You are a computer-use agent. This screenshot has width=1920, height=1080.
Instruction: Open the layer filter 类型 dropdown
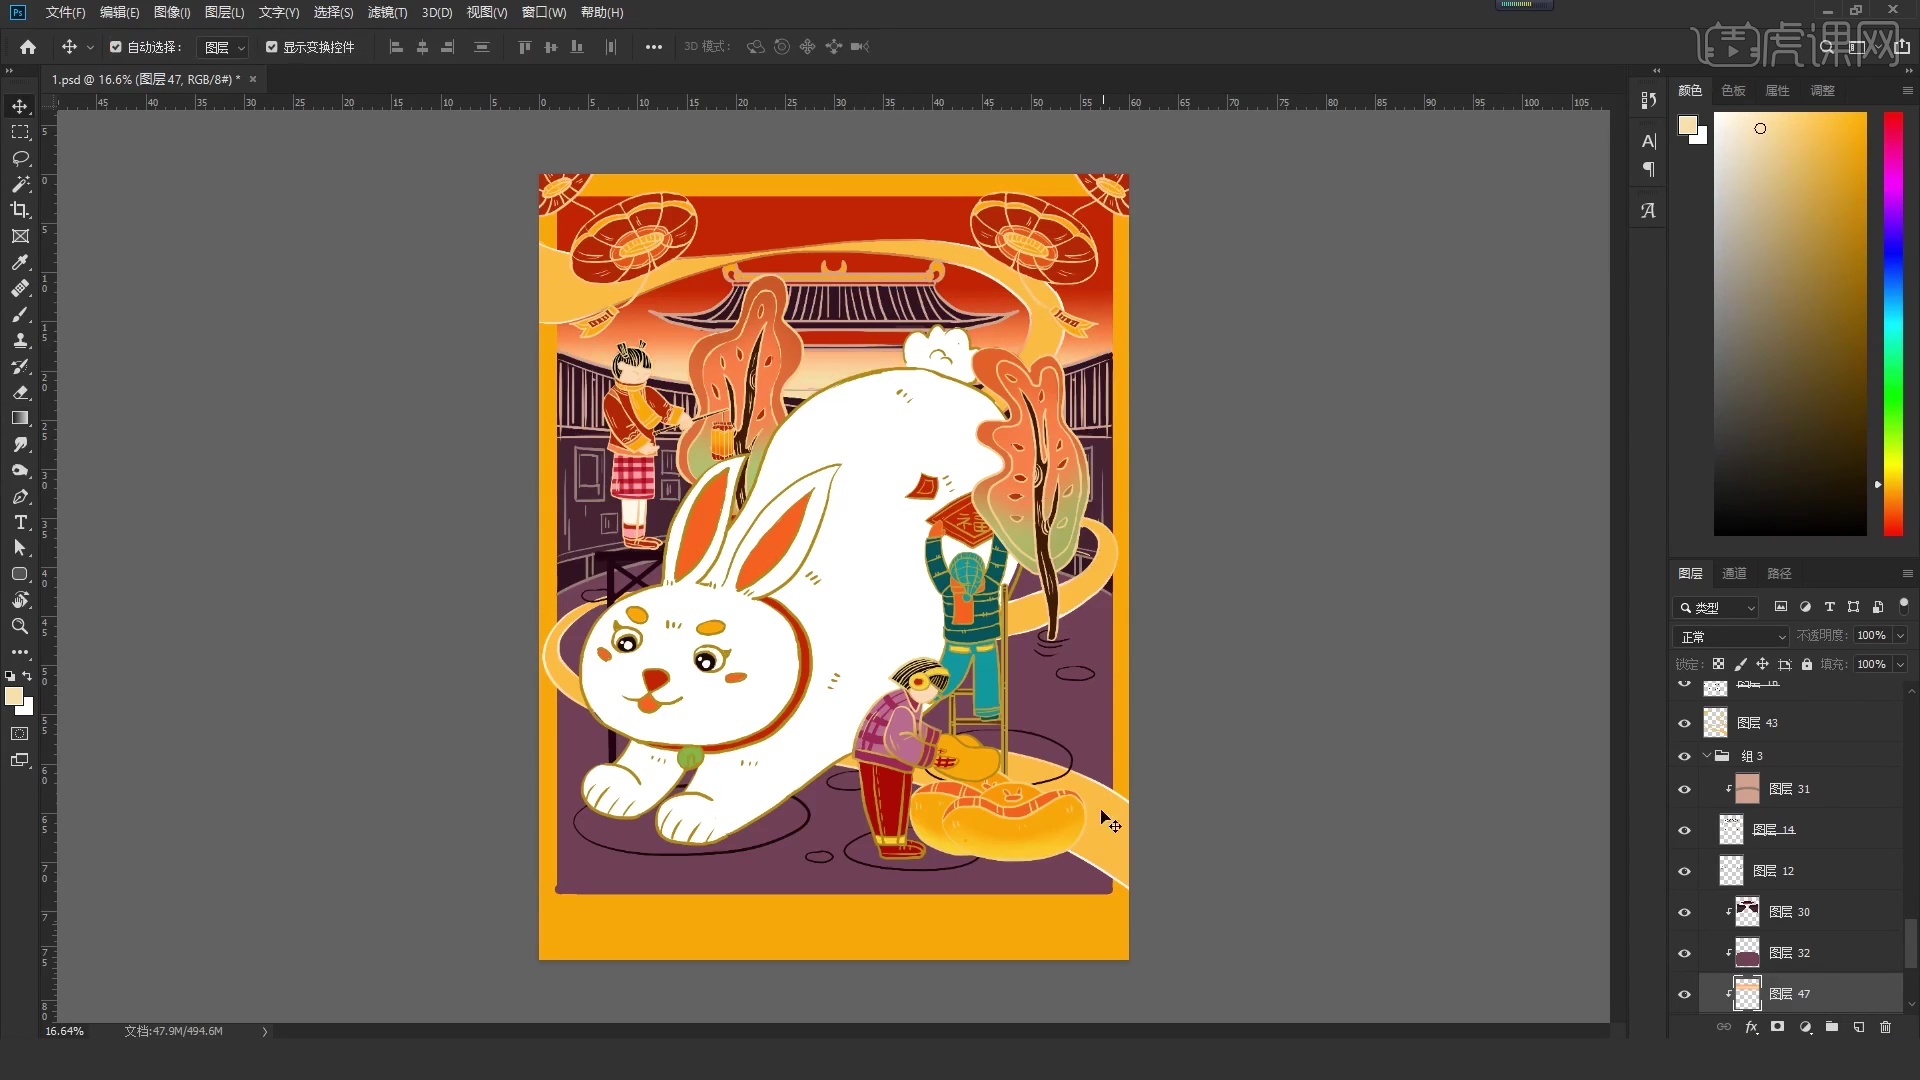[x=1716, y=607]
